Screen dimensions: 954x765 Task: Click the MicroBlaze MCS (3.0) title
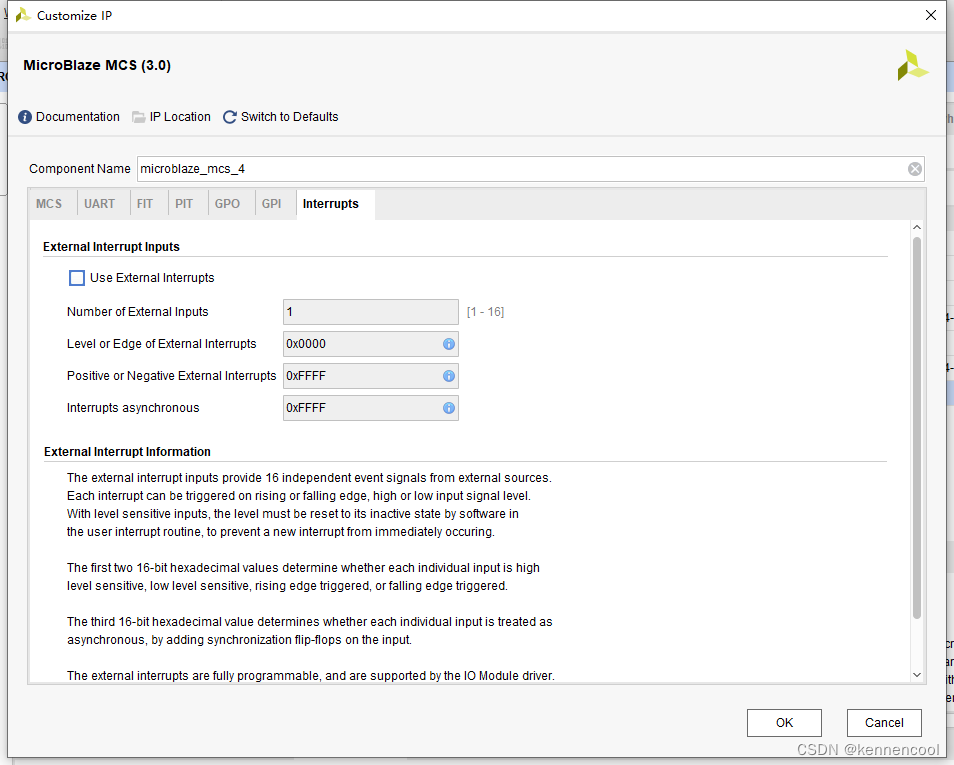[x=97, y=65]
